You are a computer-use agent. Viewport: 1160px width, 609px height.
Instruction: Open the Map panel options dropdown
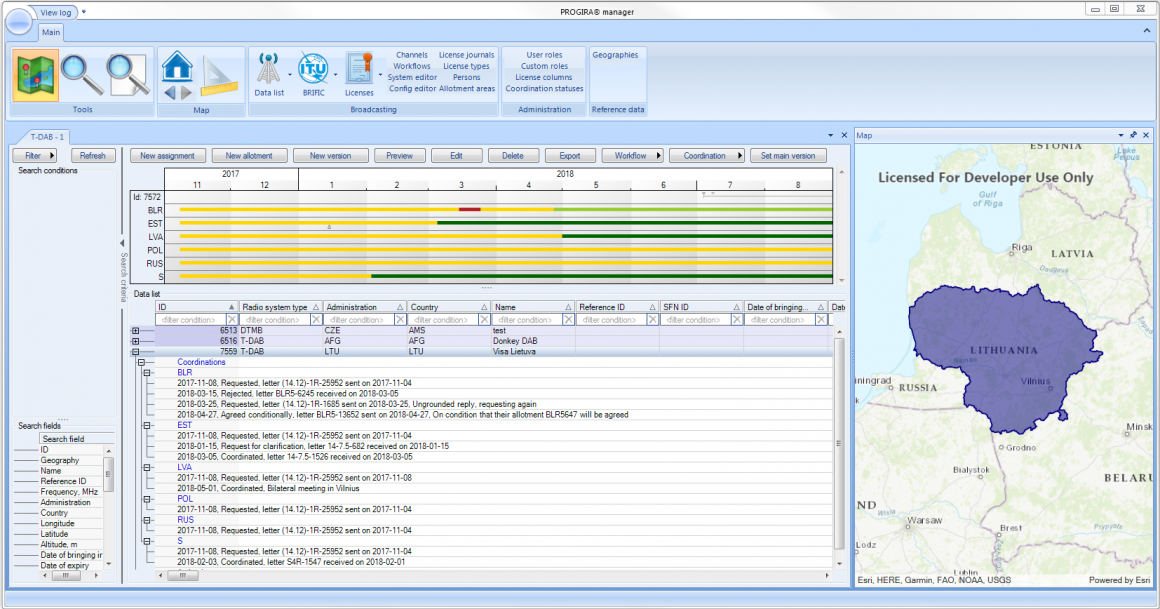click(x=1121, y=135)
